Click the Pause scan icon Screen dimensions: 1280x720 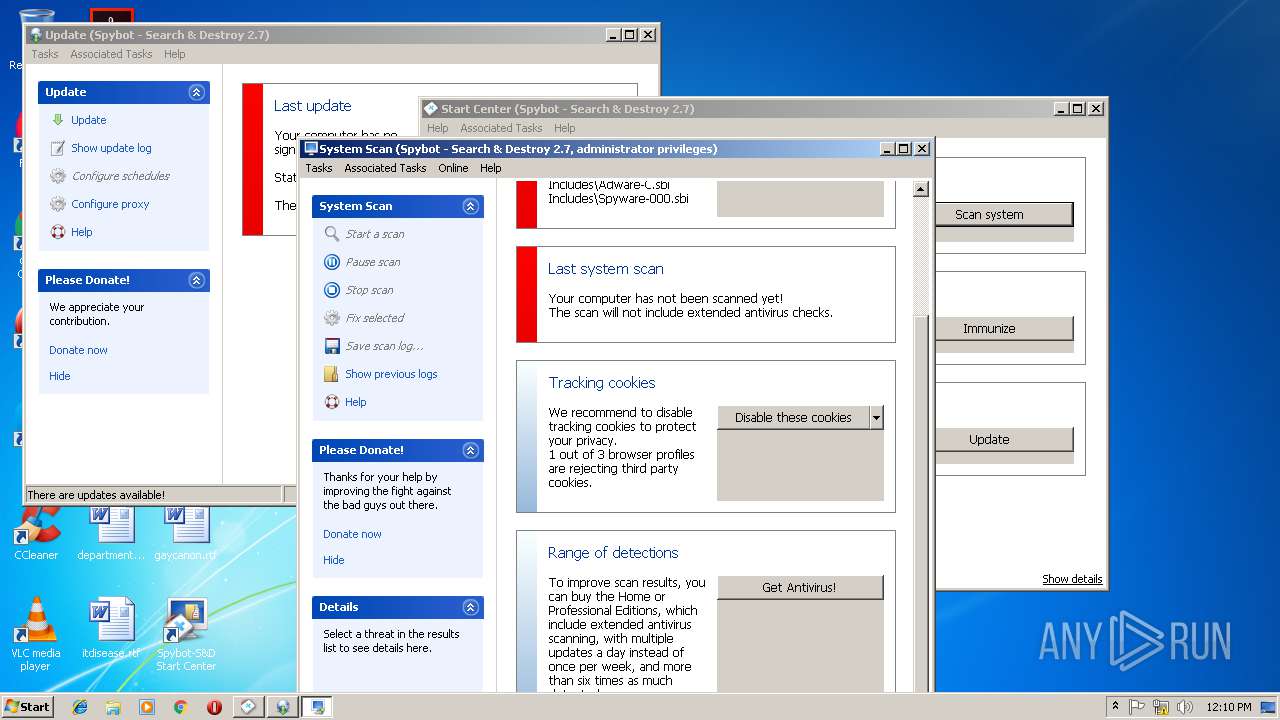point(332,262)
